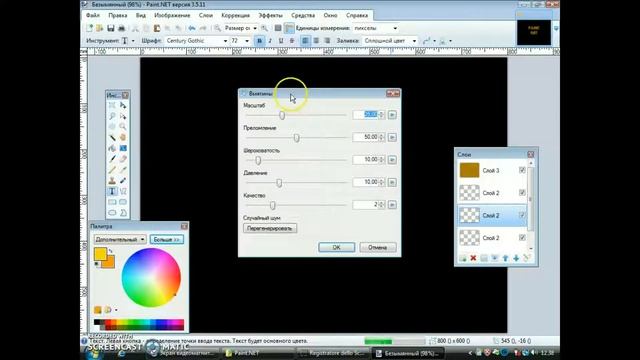
Task: Toggle visibility of highlighted Слой 2 layer
Action: [x=522, y=215]
